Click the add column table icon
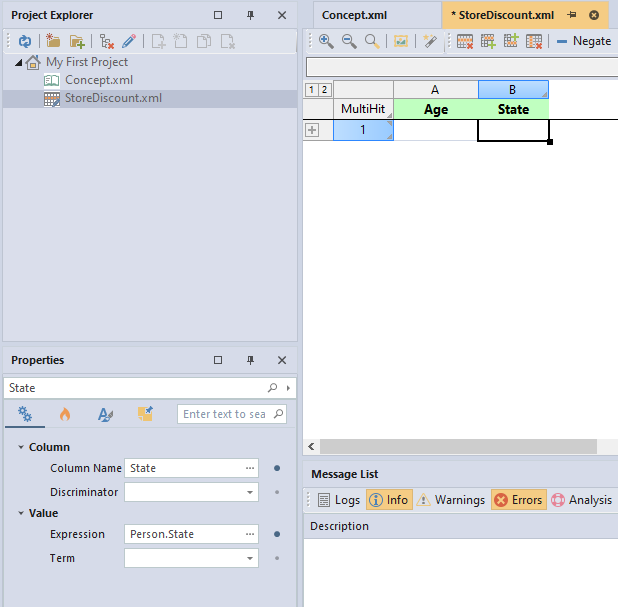This screenshot has width=618, height=607. pos(511,41)
